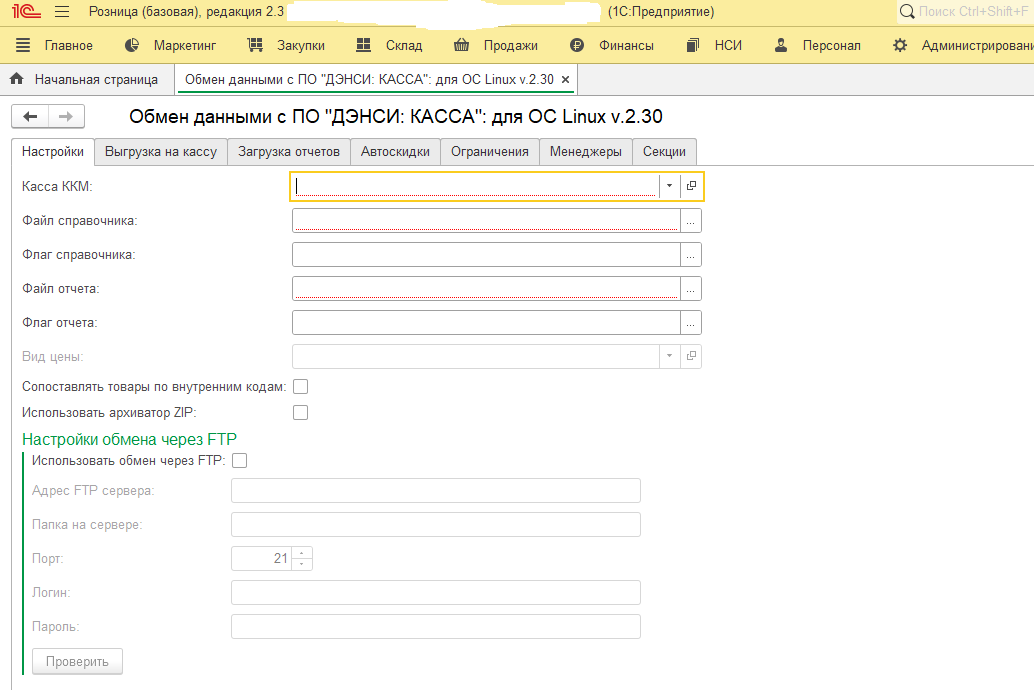Click the Адрес FTP сервера field
The image size is (1034, 690).
coord(436,491)
